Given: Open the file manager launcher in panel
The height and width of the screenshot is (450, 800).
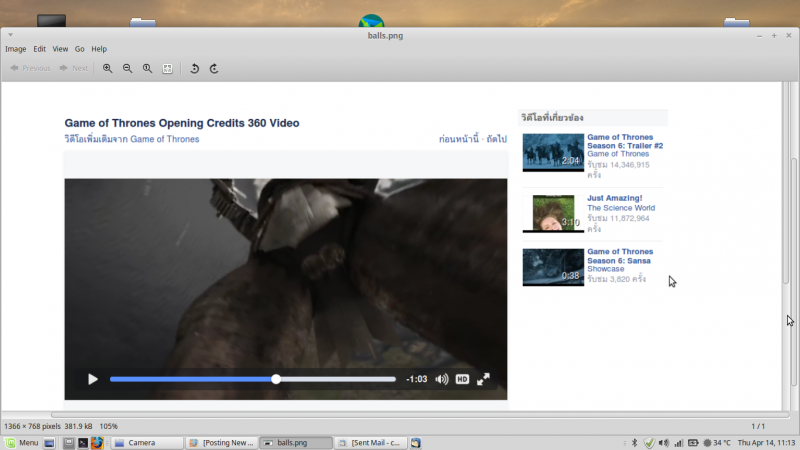Looking at the screenshot, I should [68, 443].
